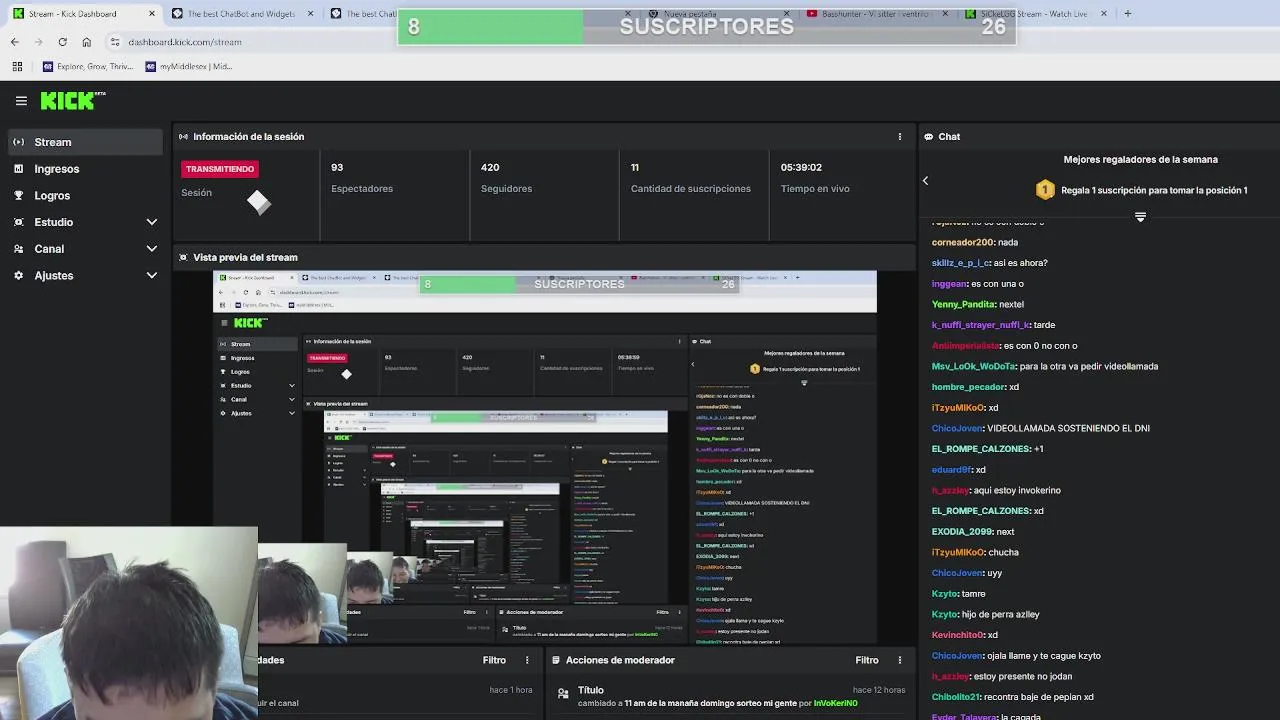Viewport: 1280px width, 720px height.
Task: Close the SICKeLGG Stream tab
Action: point(1104,14)
